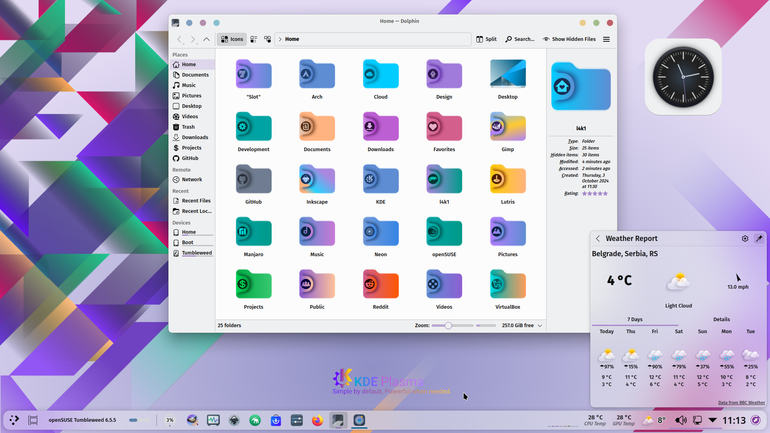Go back in Weather Report widget
Screen dimensions: 770x433
click(598, 239)
